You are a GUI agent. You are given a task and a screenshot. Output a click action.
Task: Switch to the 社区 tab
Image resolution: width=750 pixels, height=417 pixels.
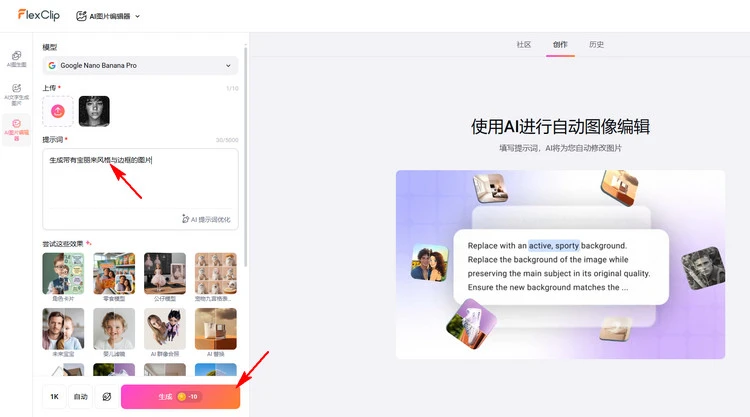(x=523, y=45)
